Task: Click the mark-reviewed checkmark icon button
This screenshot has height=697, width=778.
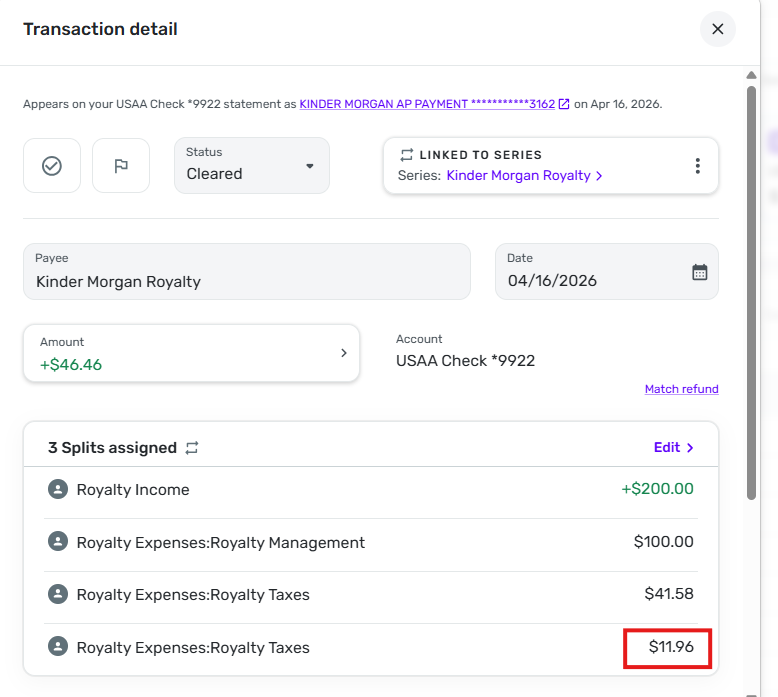Action: click(x=52, y=166)
